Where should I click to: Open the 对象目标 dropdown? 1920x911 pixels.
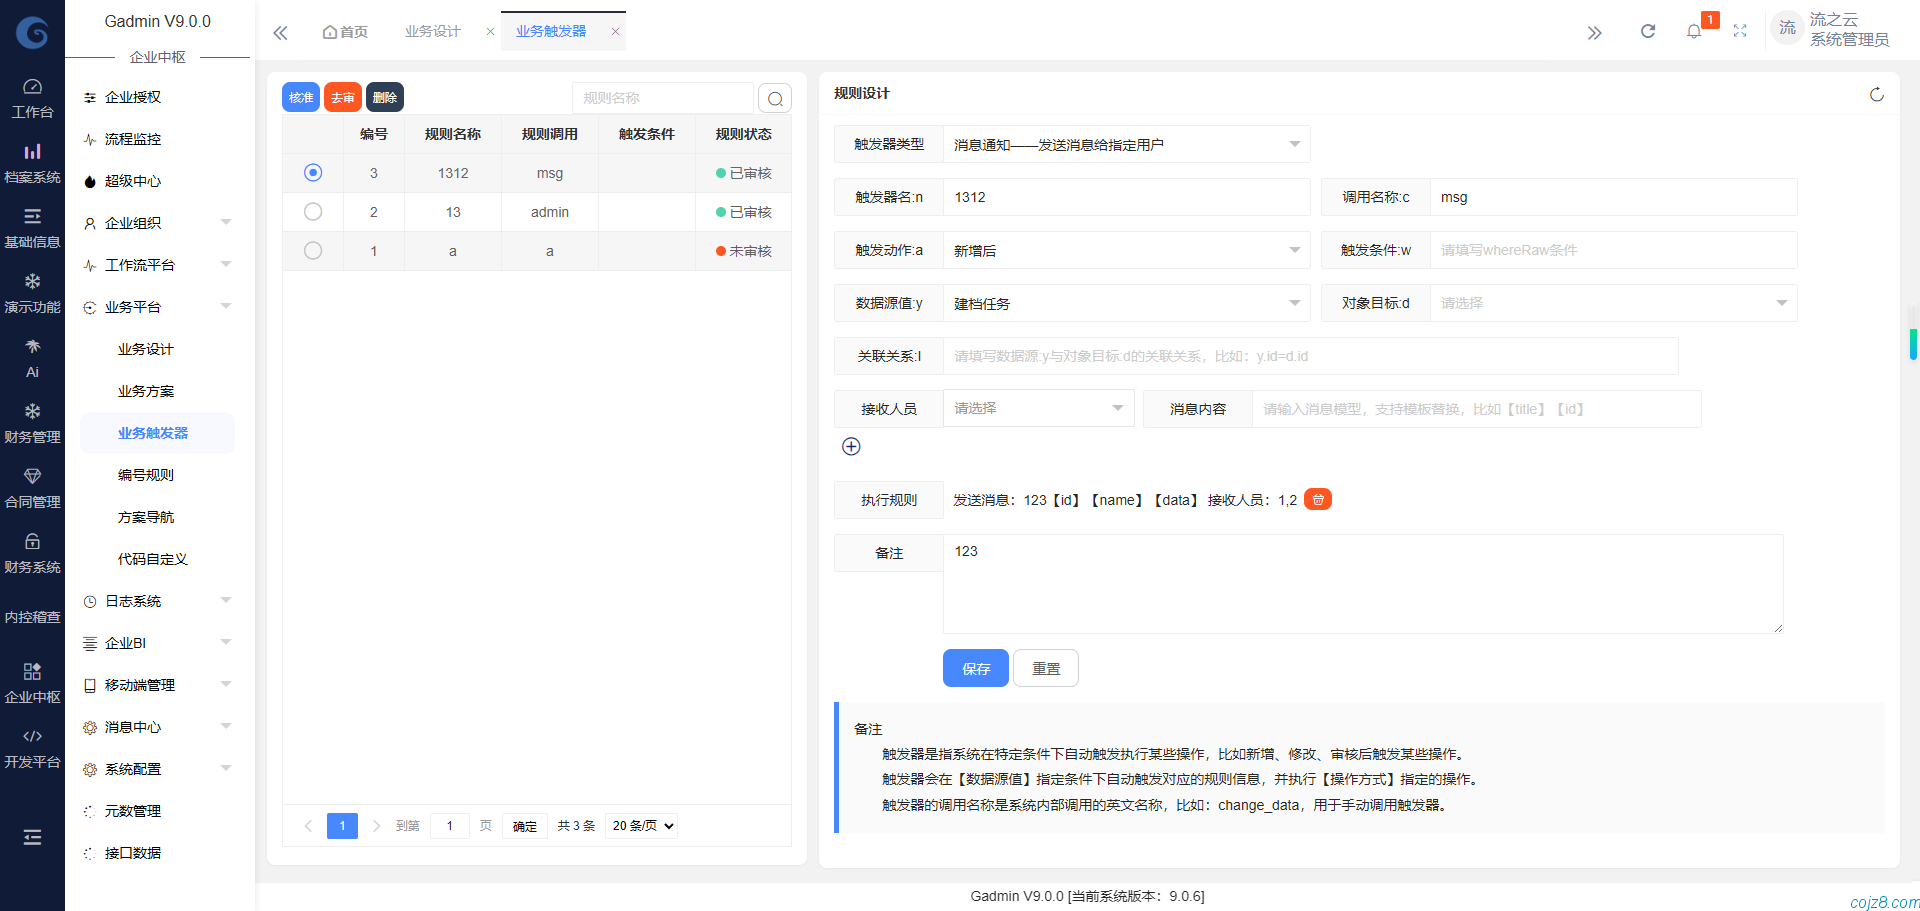1612,303
